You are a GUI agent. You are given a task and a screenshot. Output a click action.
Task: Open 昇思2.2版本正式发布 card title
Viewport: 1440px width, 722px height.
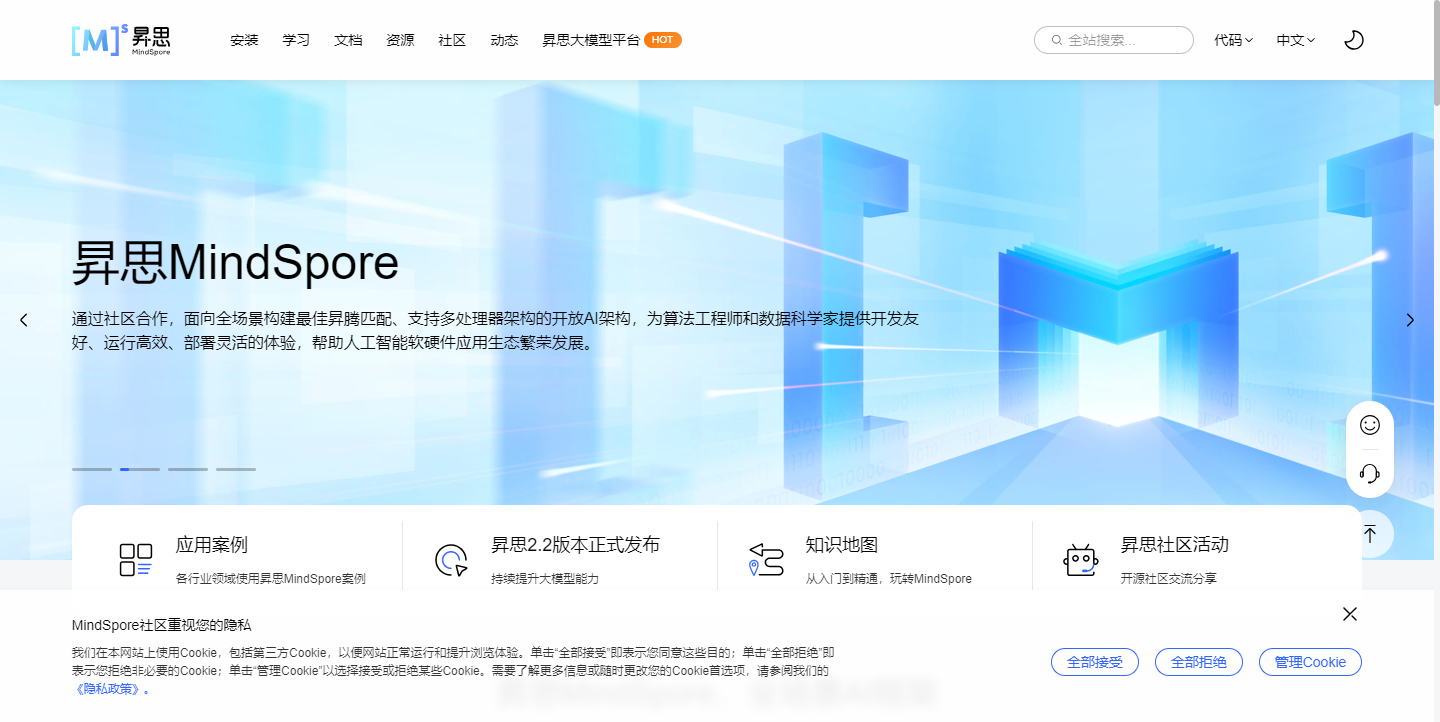pos(575,545)
